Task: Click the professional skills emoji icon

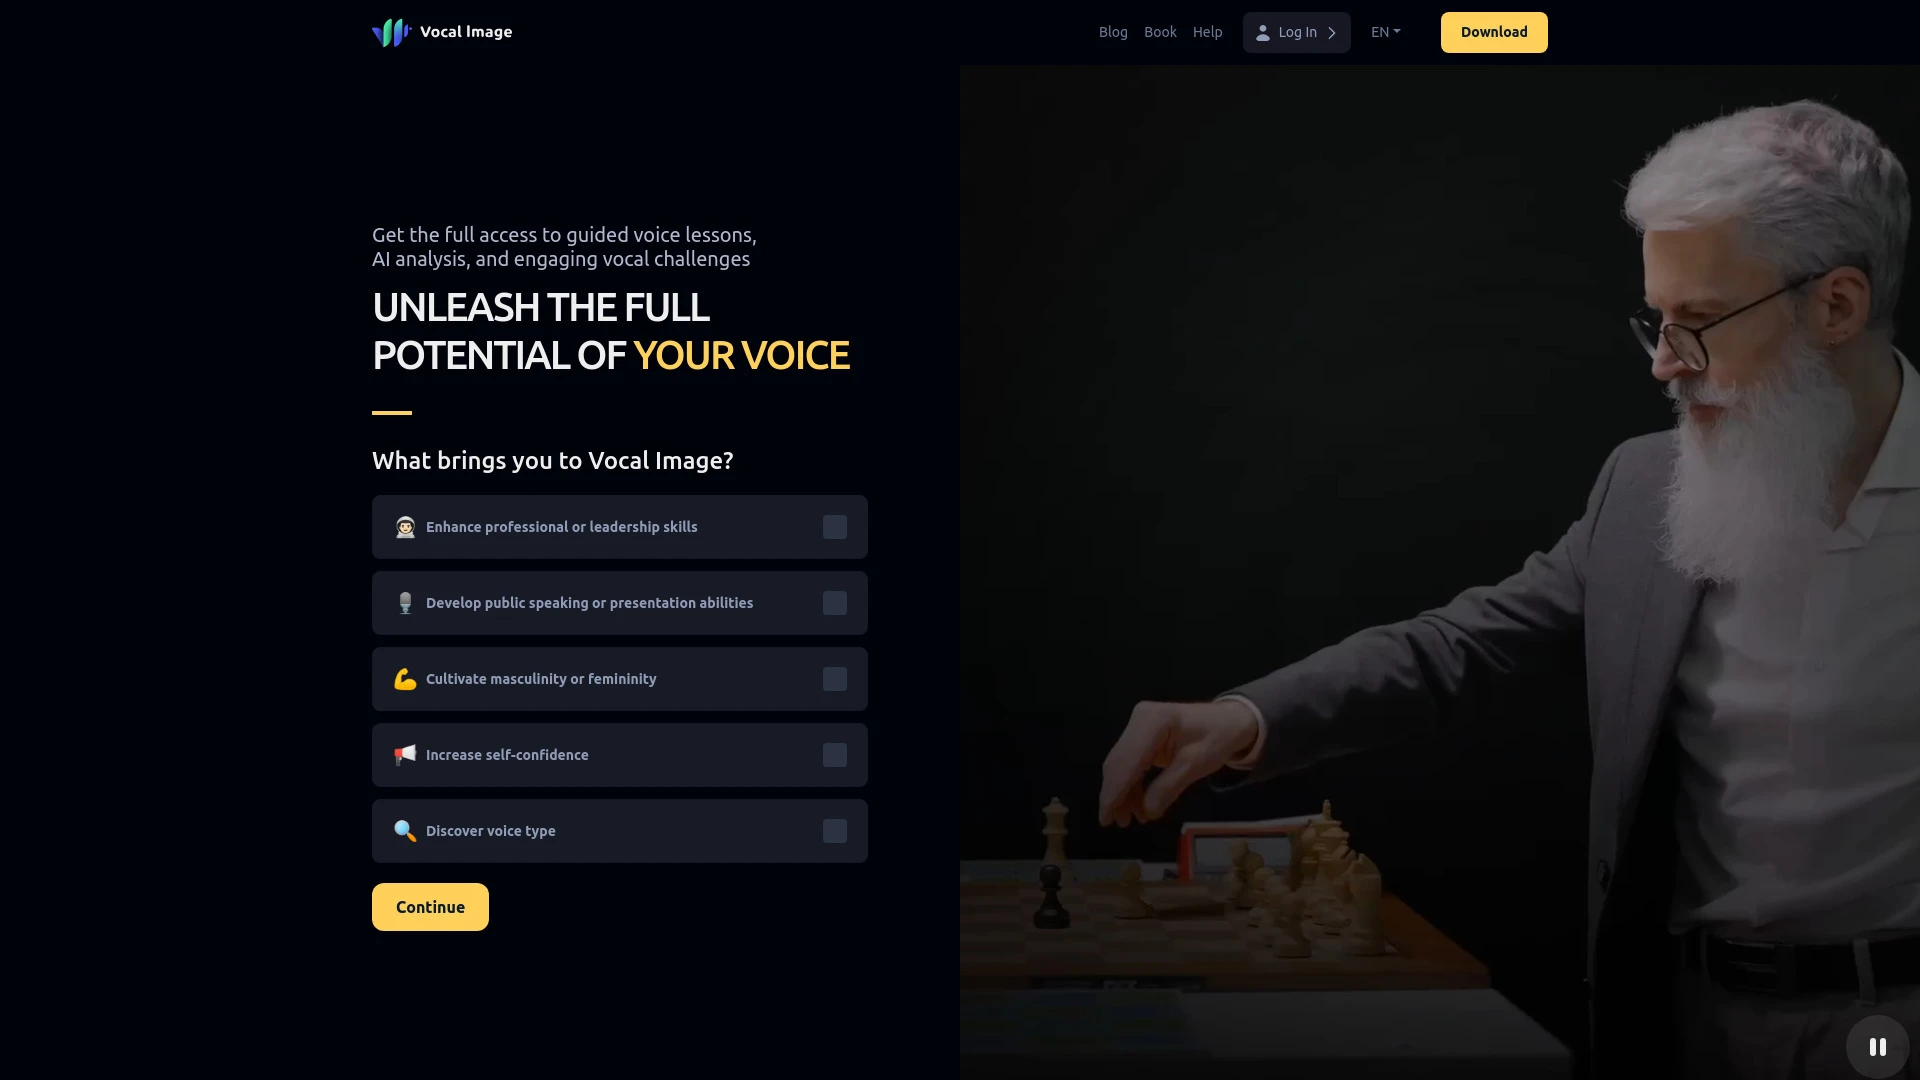Action: point(404,527)
